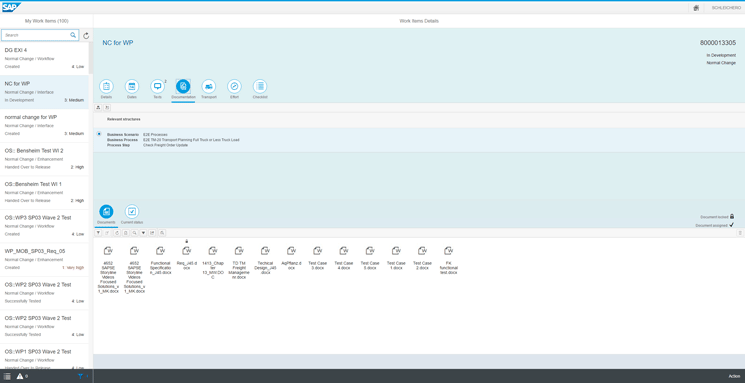This screenshot has height=383, width=745.
Task: Select the Documentation tab icon
Action: tap(183, 86)
